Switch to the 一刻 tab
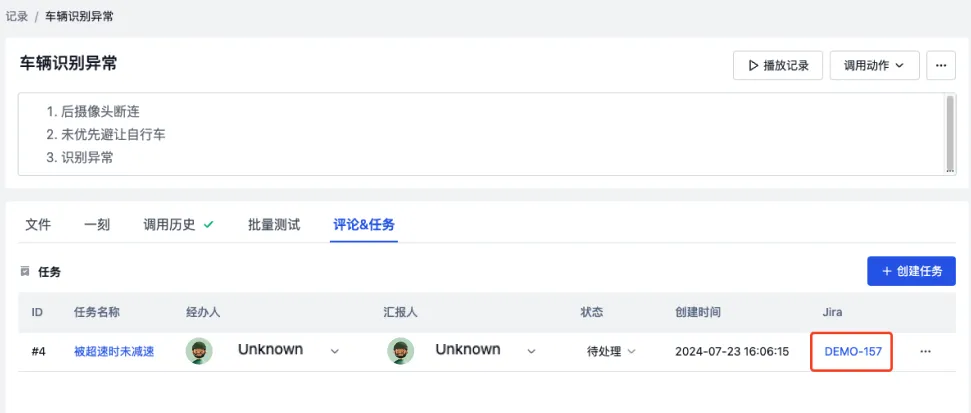Image resolution: width=971 pixels, height=413 pixels. [x=97, y=225]
